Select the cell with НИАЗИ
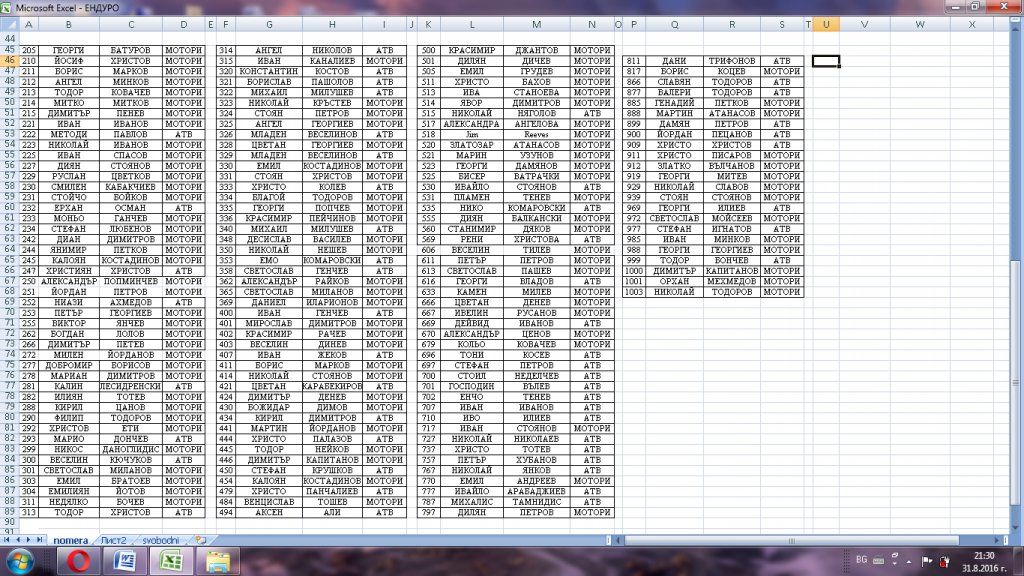 tap(68, 302)
